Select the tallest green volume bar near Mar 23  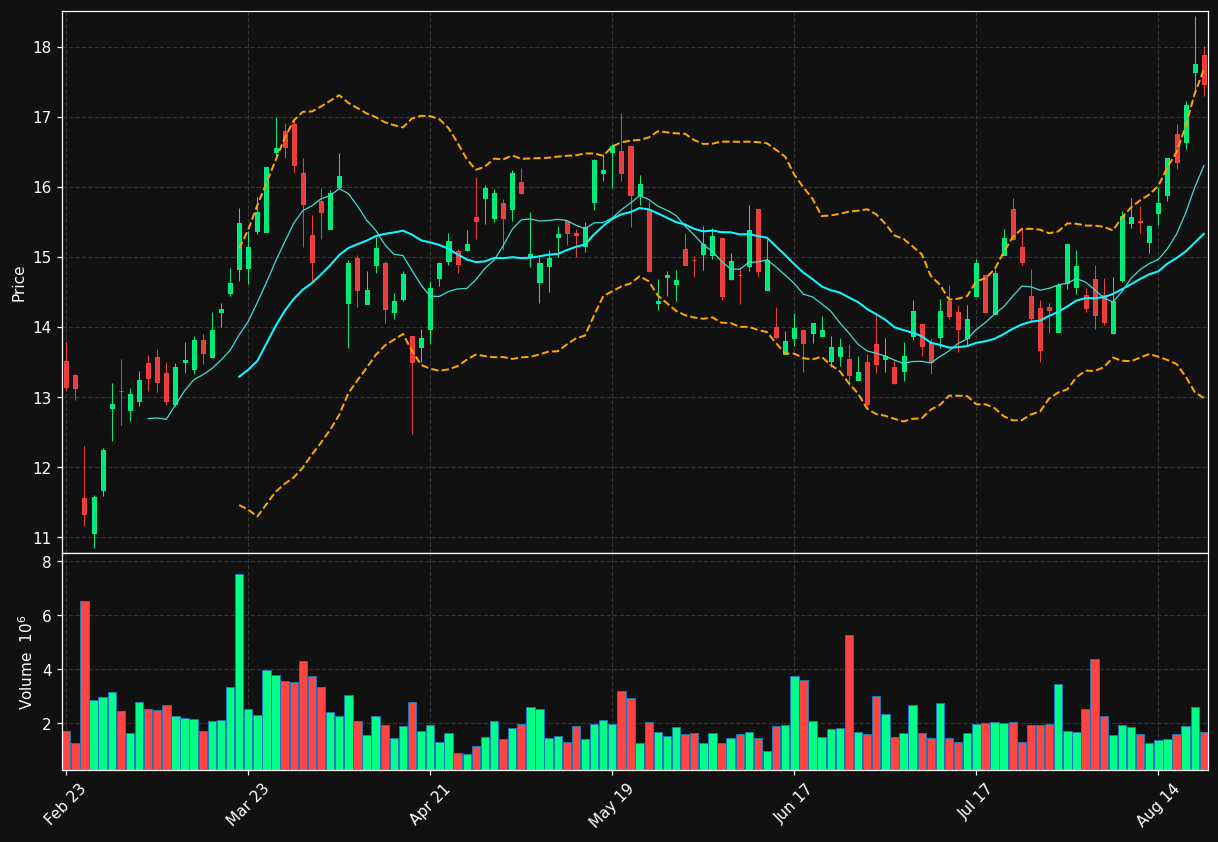239,672
